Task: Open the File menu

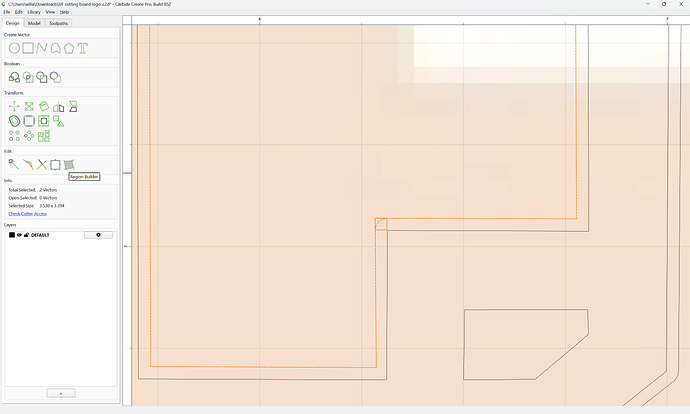Action: pos(7,12)
